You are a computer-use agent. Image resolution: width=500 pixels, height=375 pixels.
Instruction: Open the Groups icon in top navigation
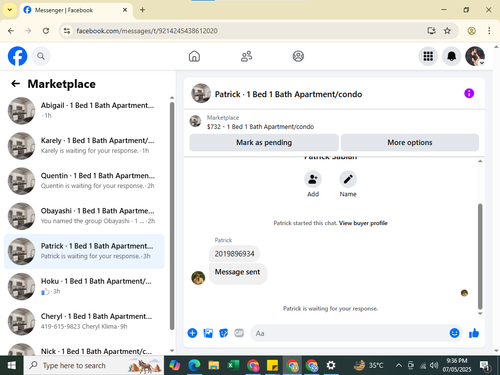click(298, 56)
